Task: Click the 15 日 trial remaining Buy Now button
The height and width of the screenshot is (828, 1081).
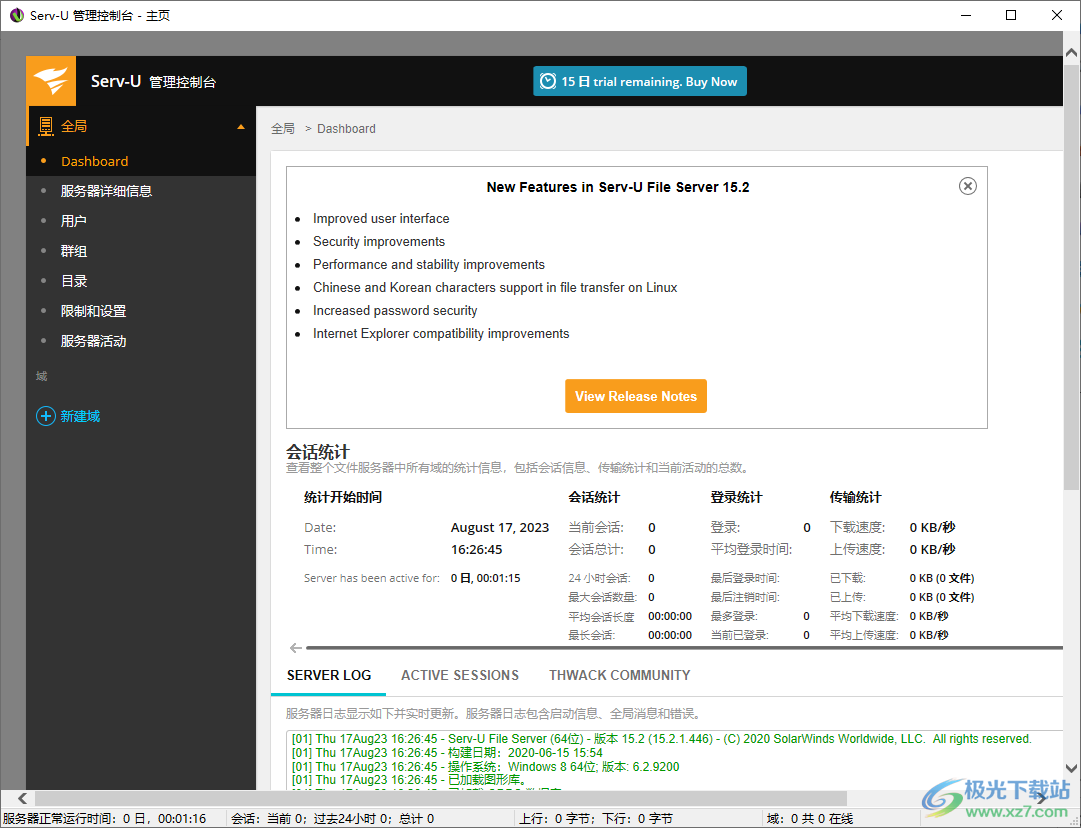Action: click(x=640, y=81)
